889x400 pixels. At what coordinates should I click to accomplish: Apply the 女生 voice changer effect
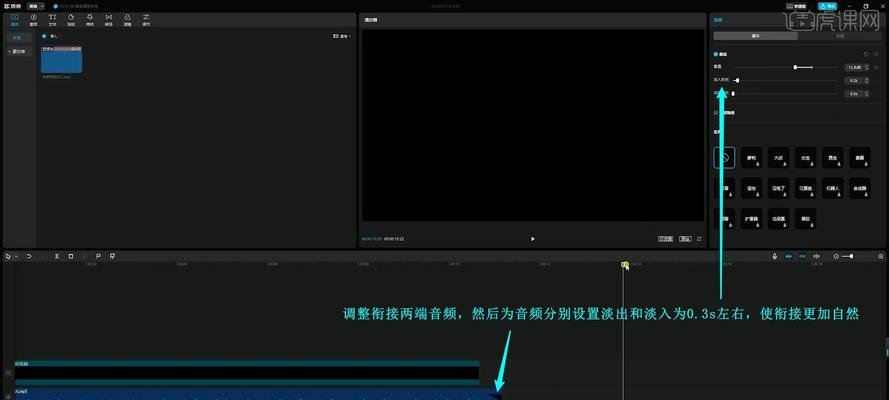point(806,158)
